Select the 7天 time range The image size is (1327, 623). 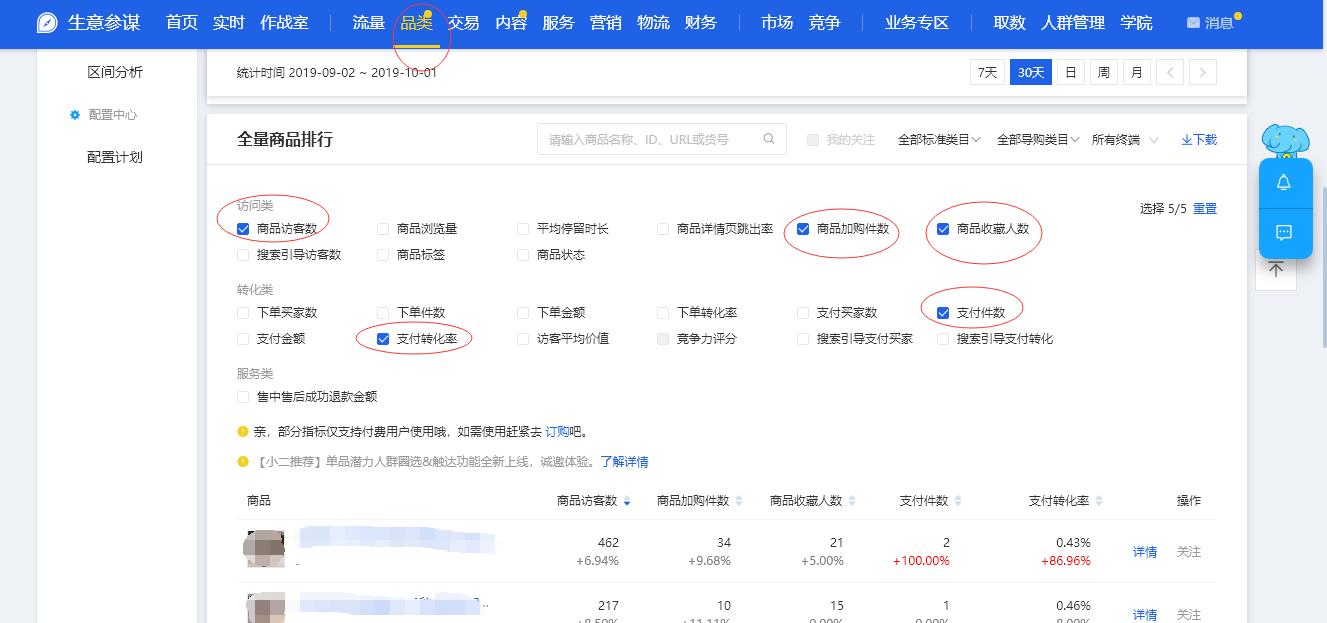pyautogui.click(x=987, y=72)
